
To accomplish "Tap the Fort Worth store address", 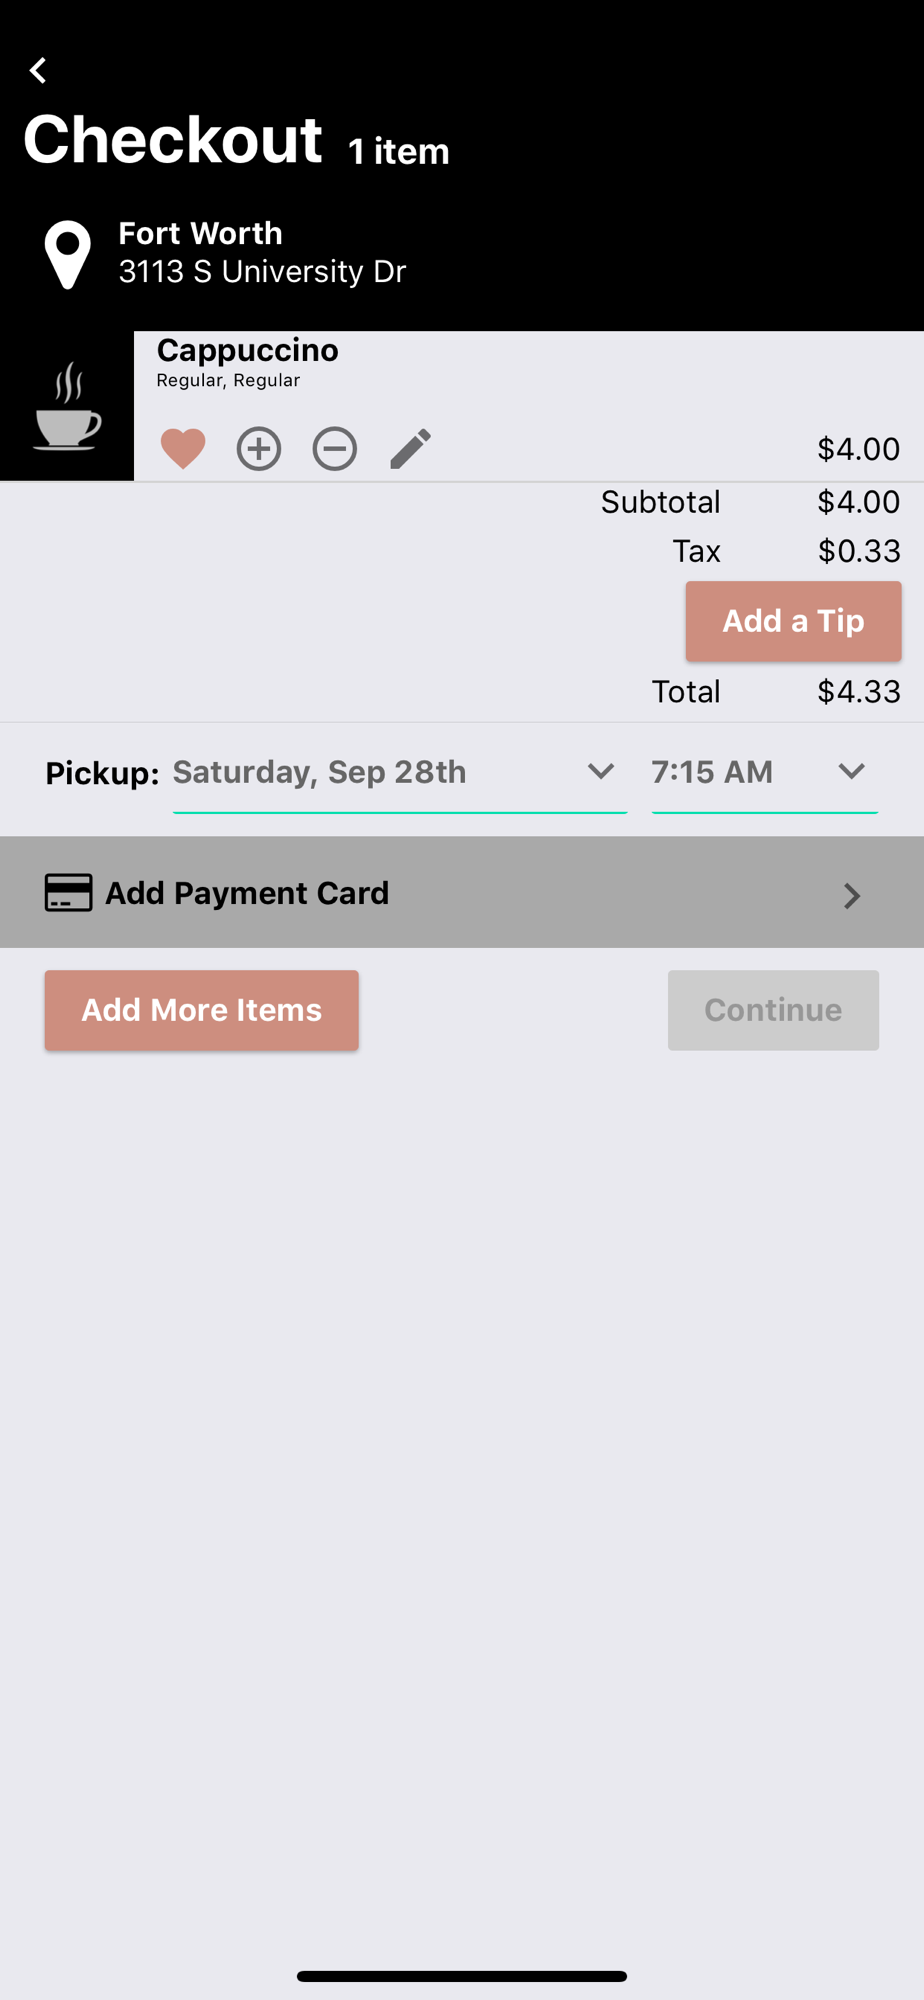I will pyautogui.click(x=262, y=252).
